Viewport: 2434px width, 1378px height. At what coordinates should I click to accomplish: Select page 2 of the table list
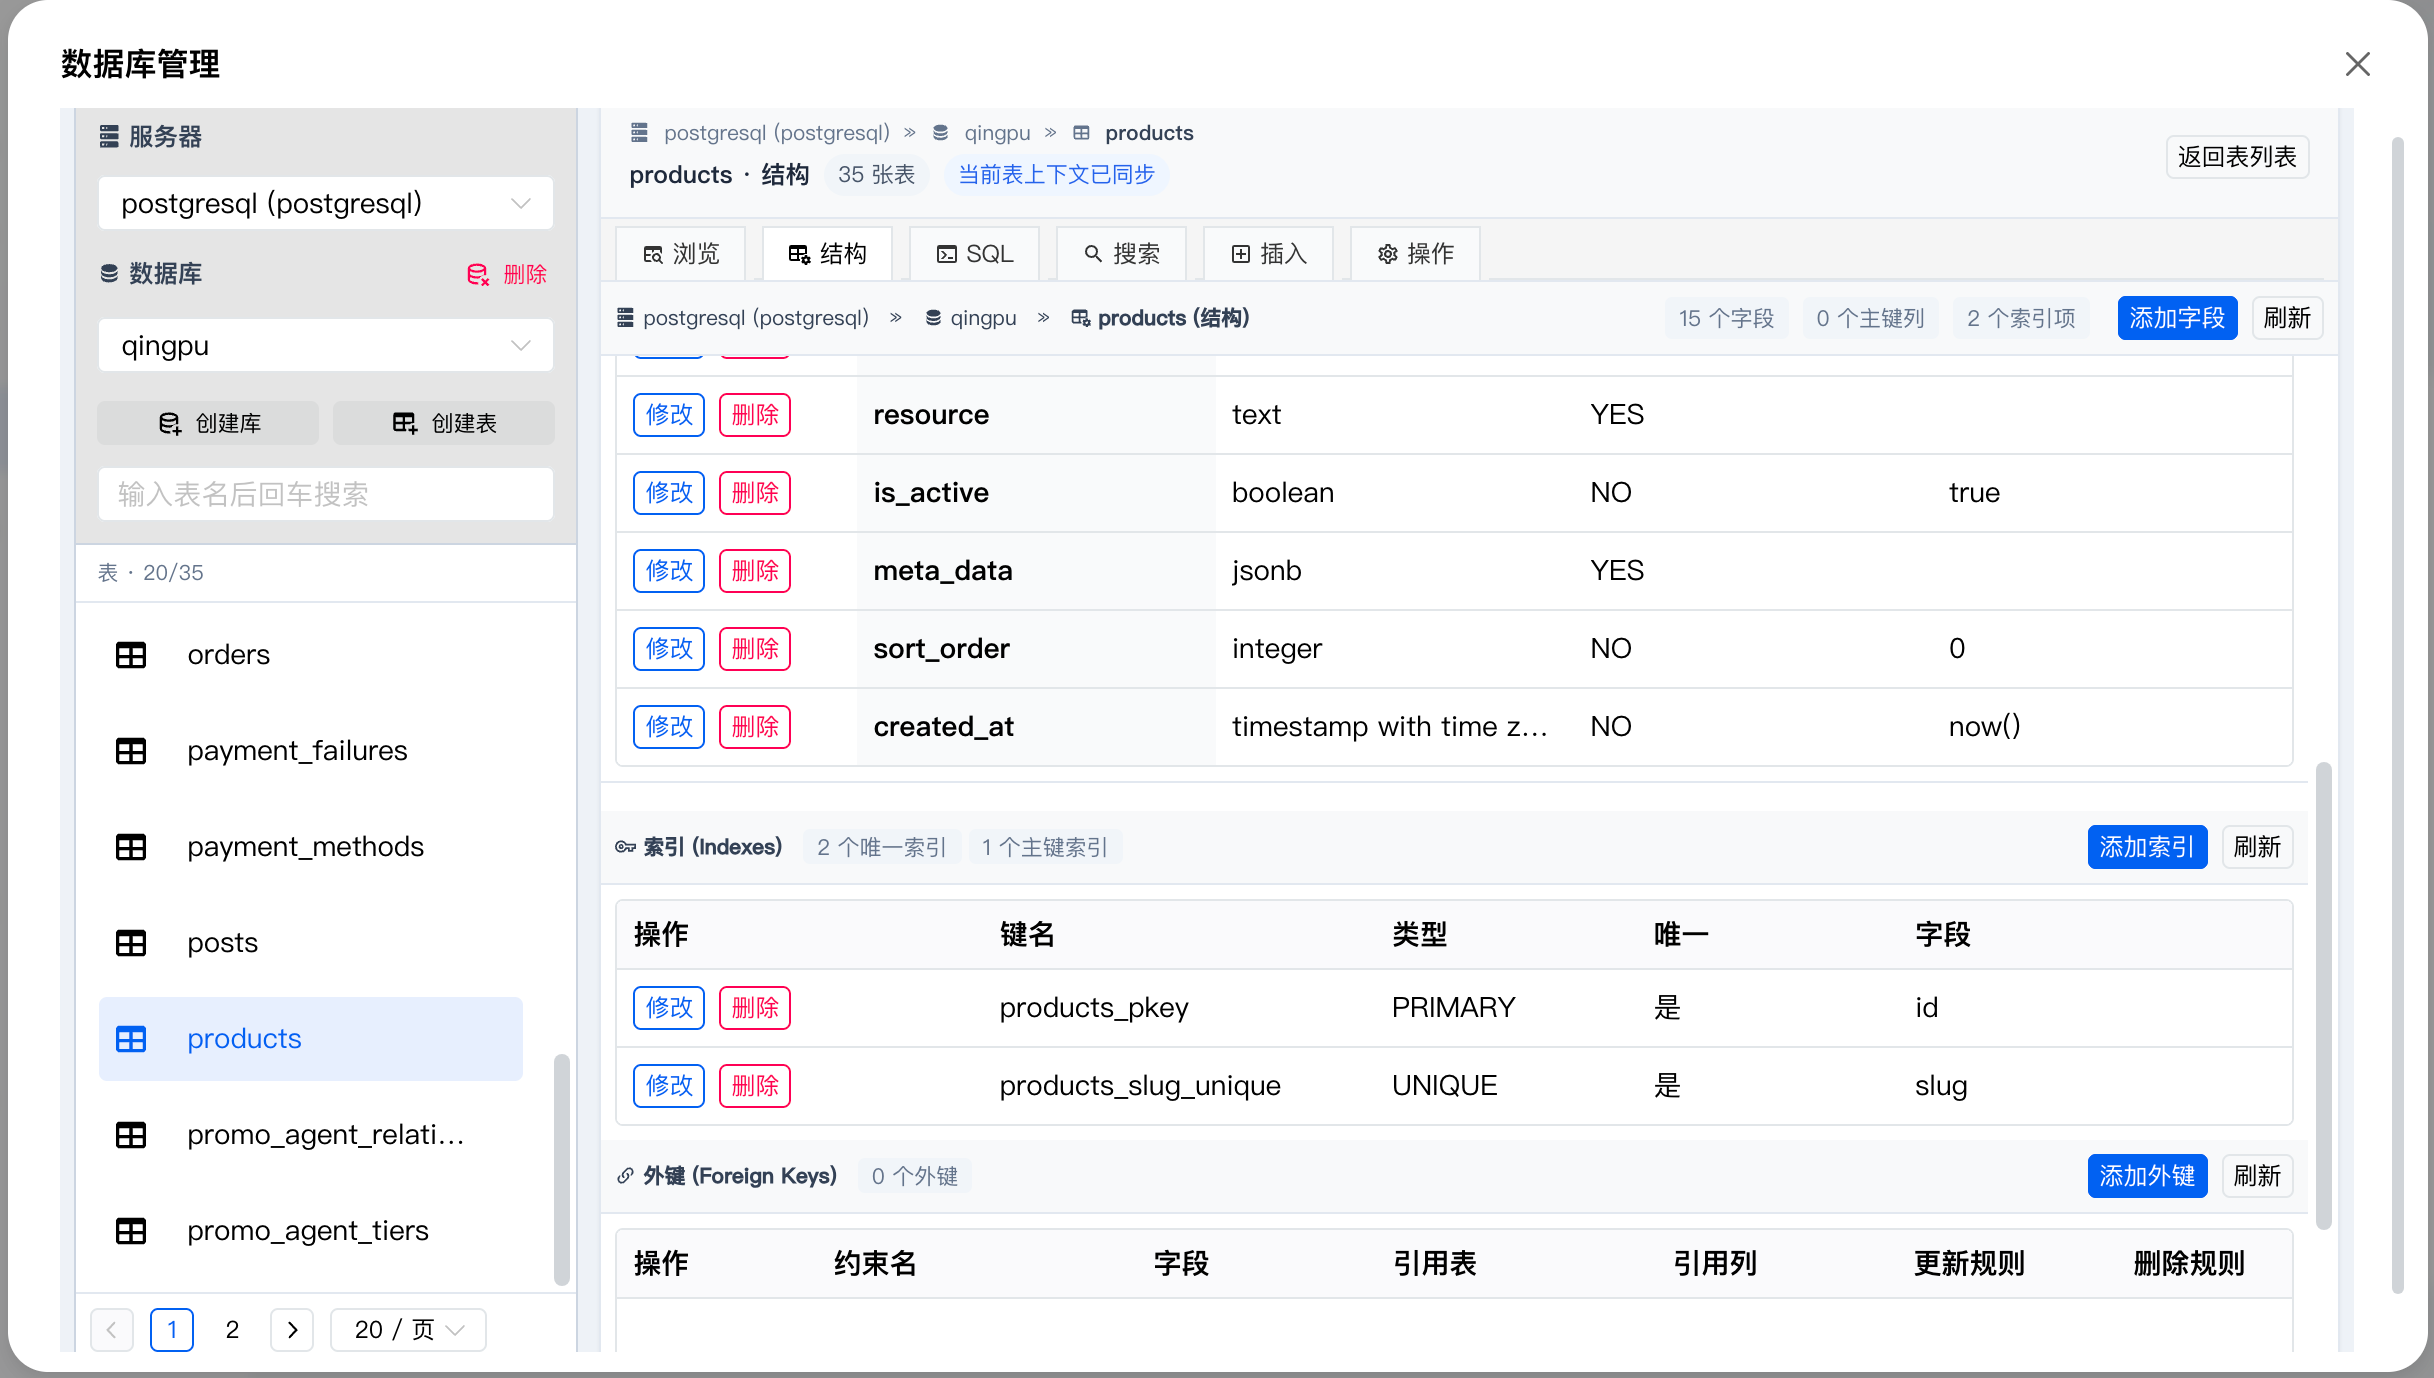232,1330
